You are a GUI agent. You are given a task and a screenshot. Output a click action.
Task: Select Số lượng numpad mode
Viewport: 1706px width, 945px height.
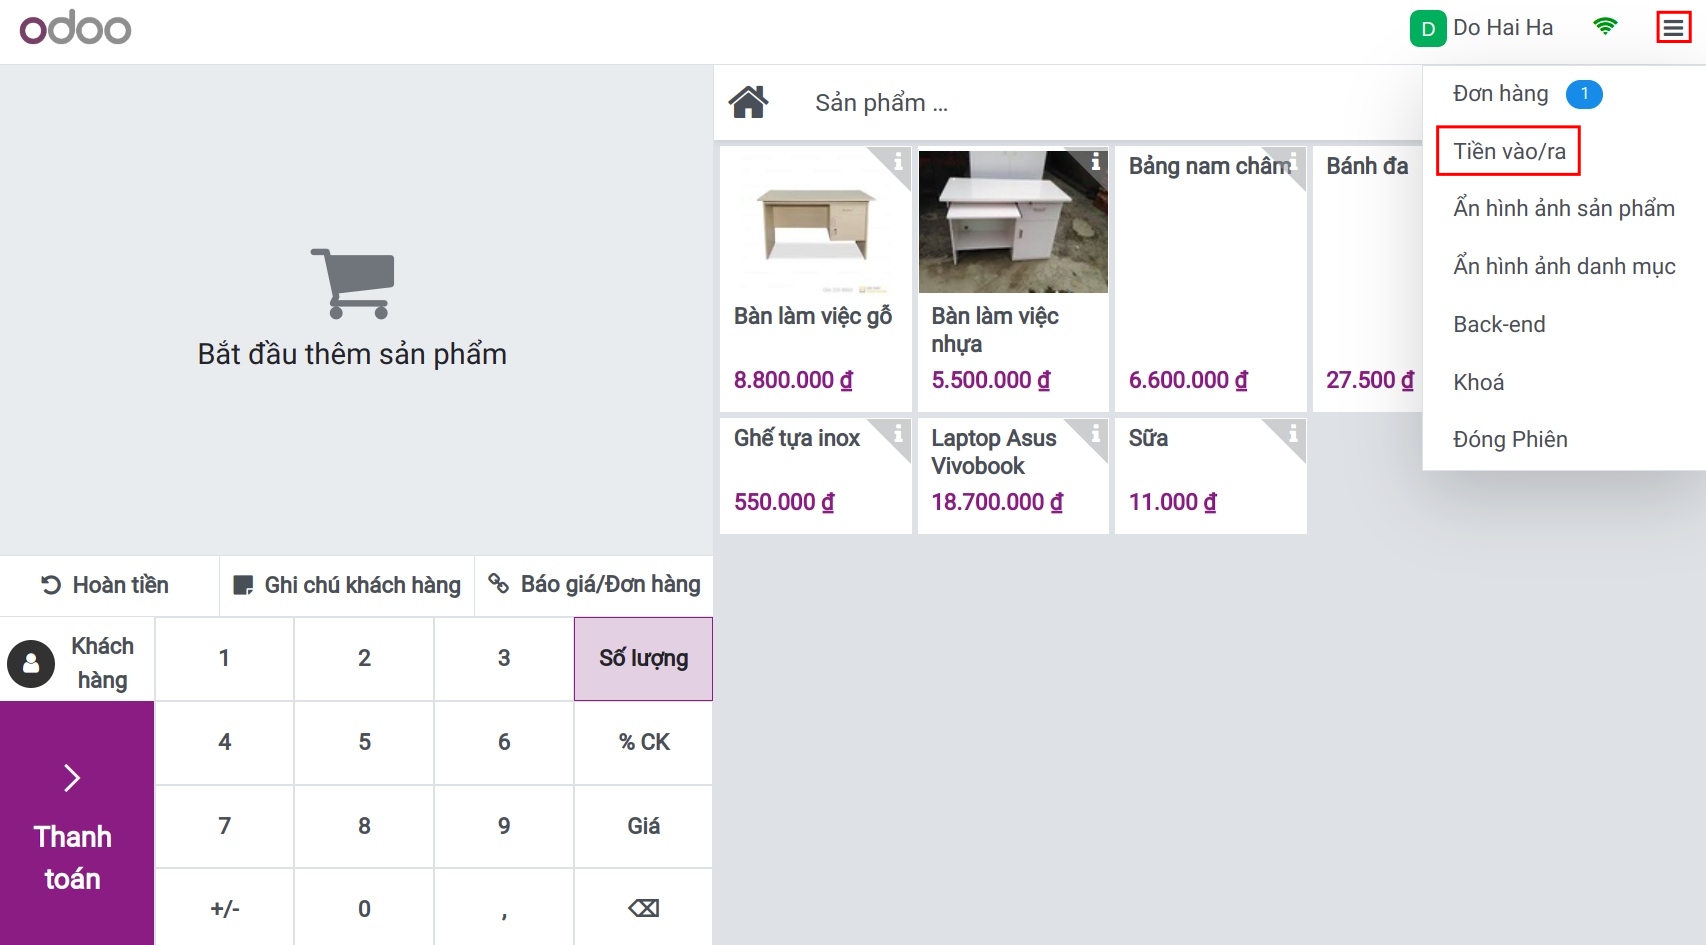click(643, 658)
